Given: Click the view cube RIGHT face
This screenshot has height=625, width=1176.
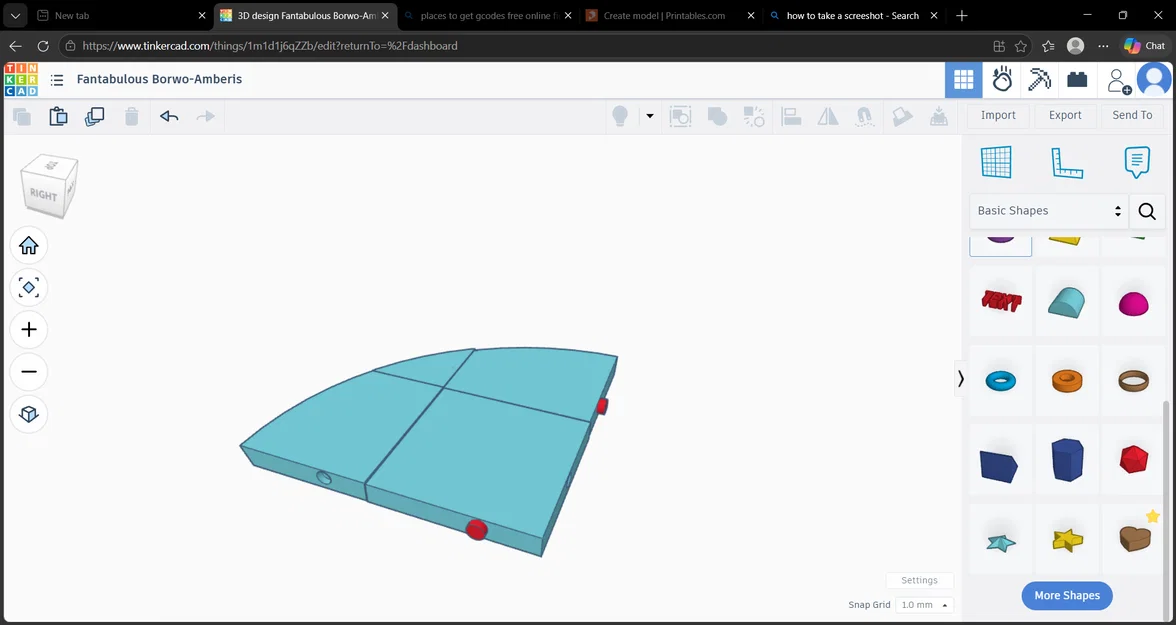Looking at the screenshot, I should coord(45,193).
